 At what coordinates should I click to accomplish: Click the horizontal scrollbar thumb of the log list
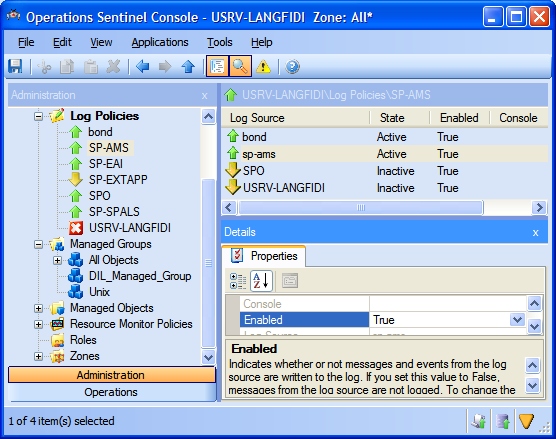(361, 207)
